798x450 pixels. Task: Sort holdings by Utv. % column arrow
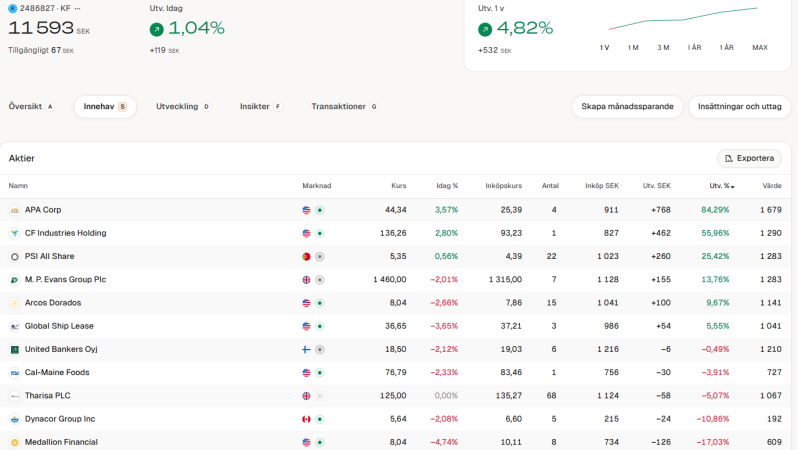733,186
